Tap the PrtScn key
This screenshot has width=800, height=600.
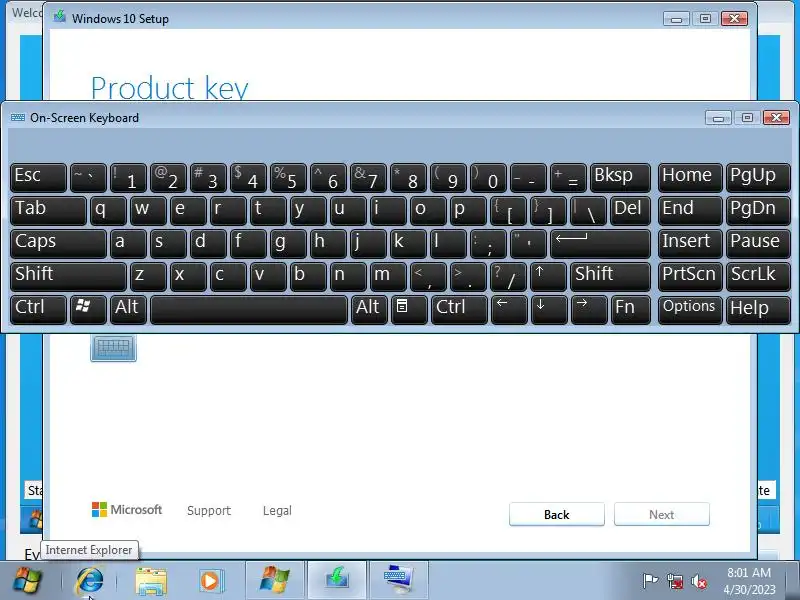coord(690,276)
